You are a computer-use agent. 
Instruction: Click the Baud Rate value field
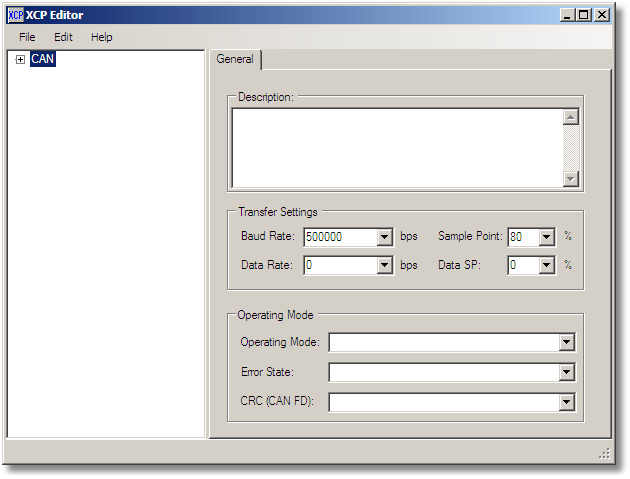[x=339, y=238]
